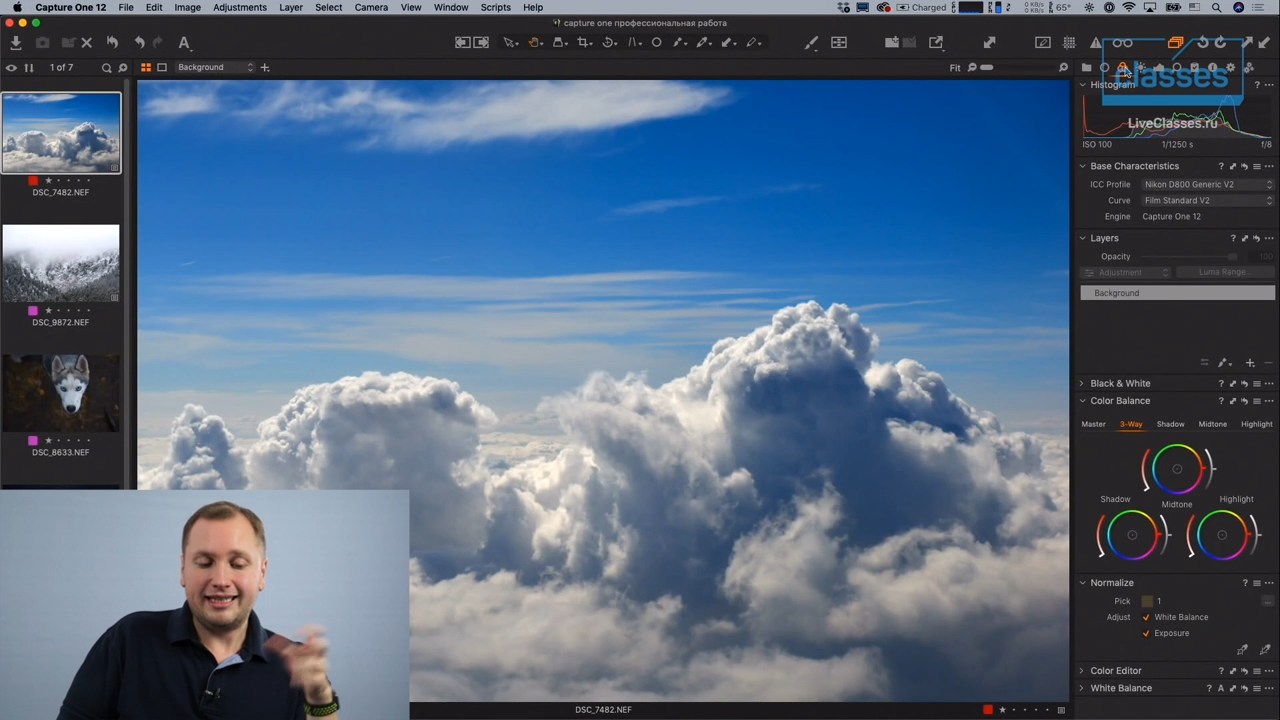Toggle the Grid overlay icon
This screenshot has height=720, width=1280.
click(x=1069, y=43)
